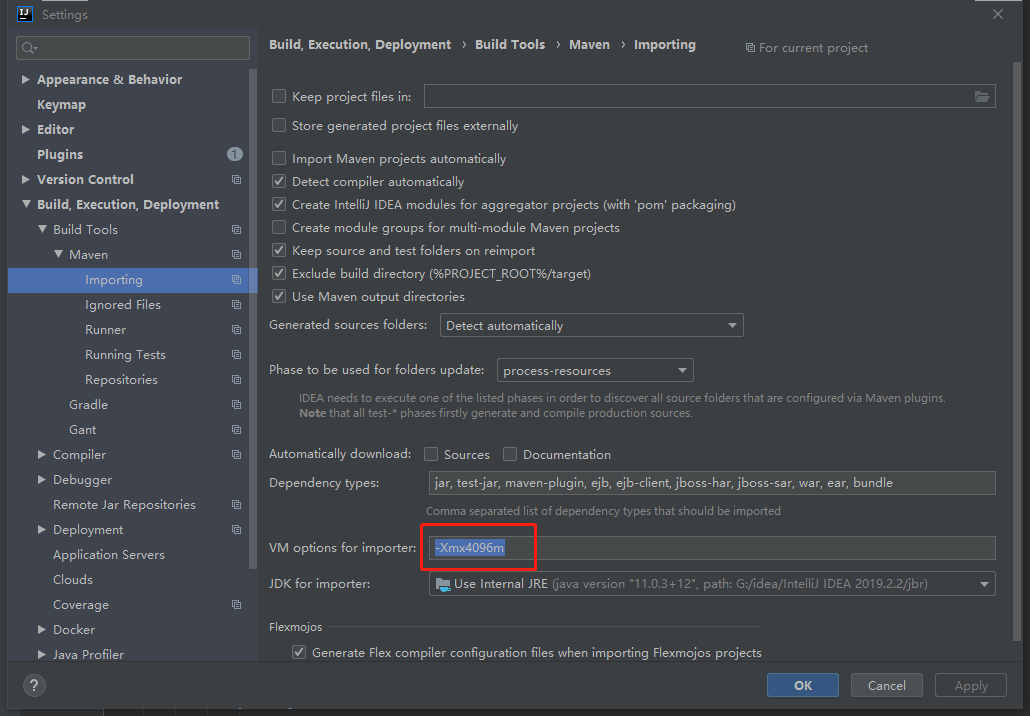Expand the Debugger node

42,479
